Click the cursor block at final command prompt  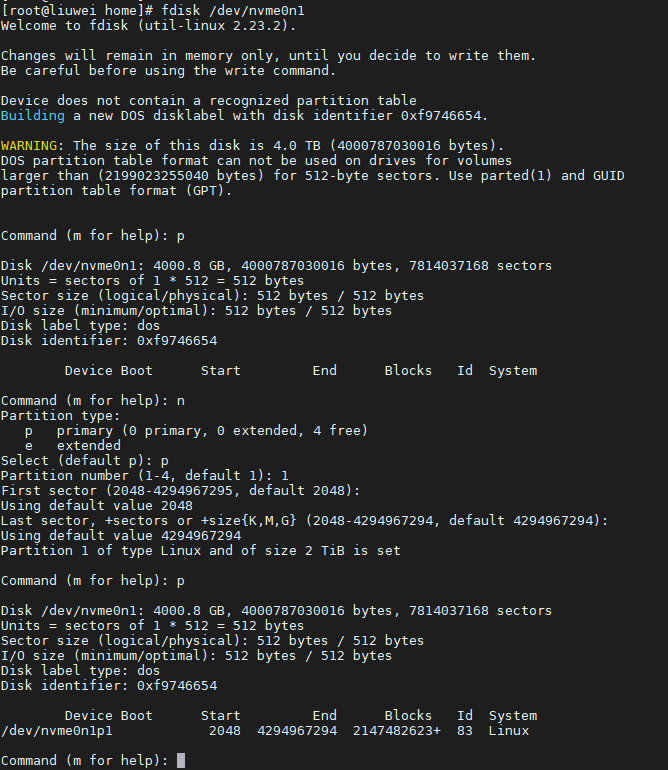coord(181,760)
